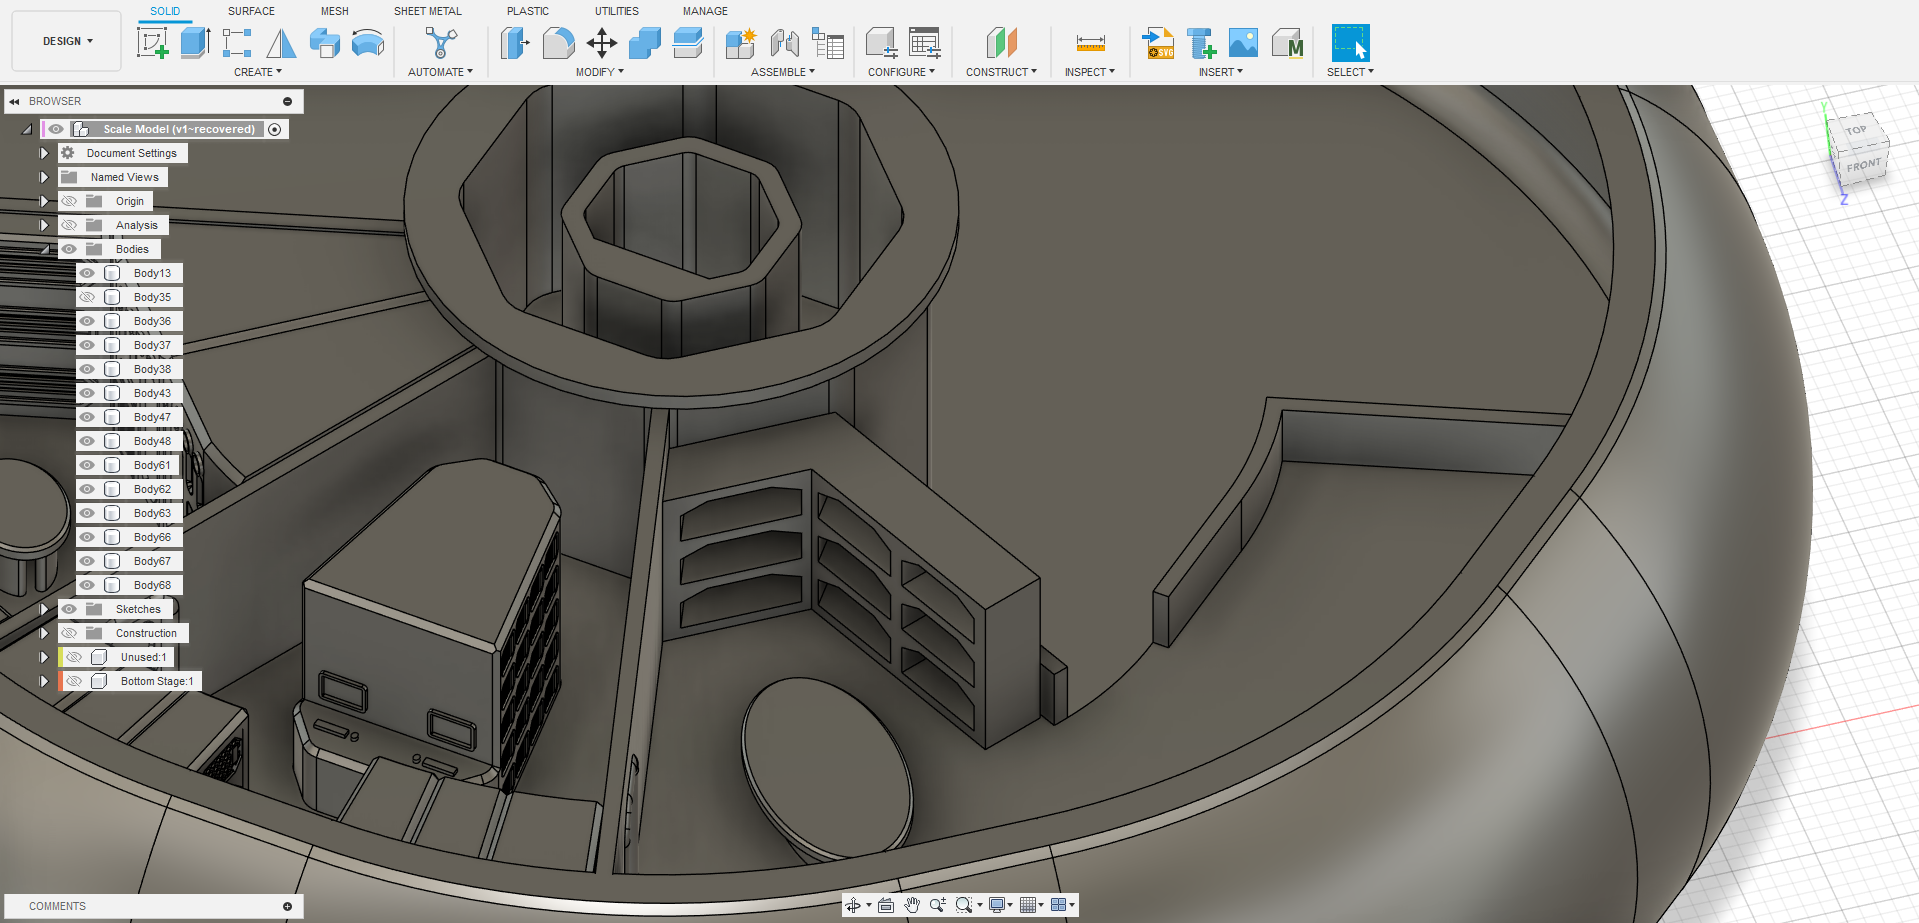Click the yellow swatch beside Unused:1
Viewport: 1919px width, 923px height.
(x=60, y=657)
